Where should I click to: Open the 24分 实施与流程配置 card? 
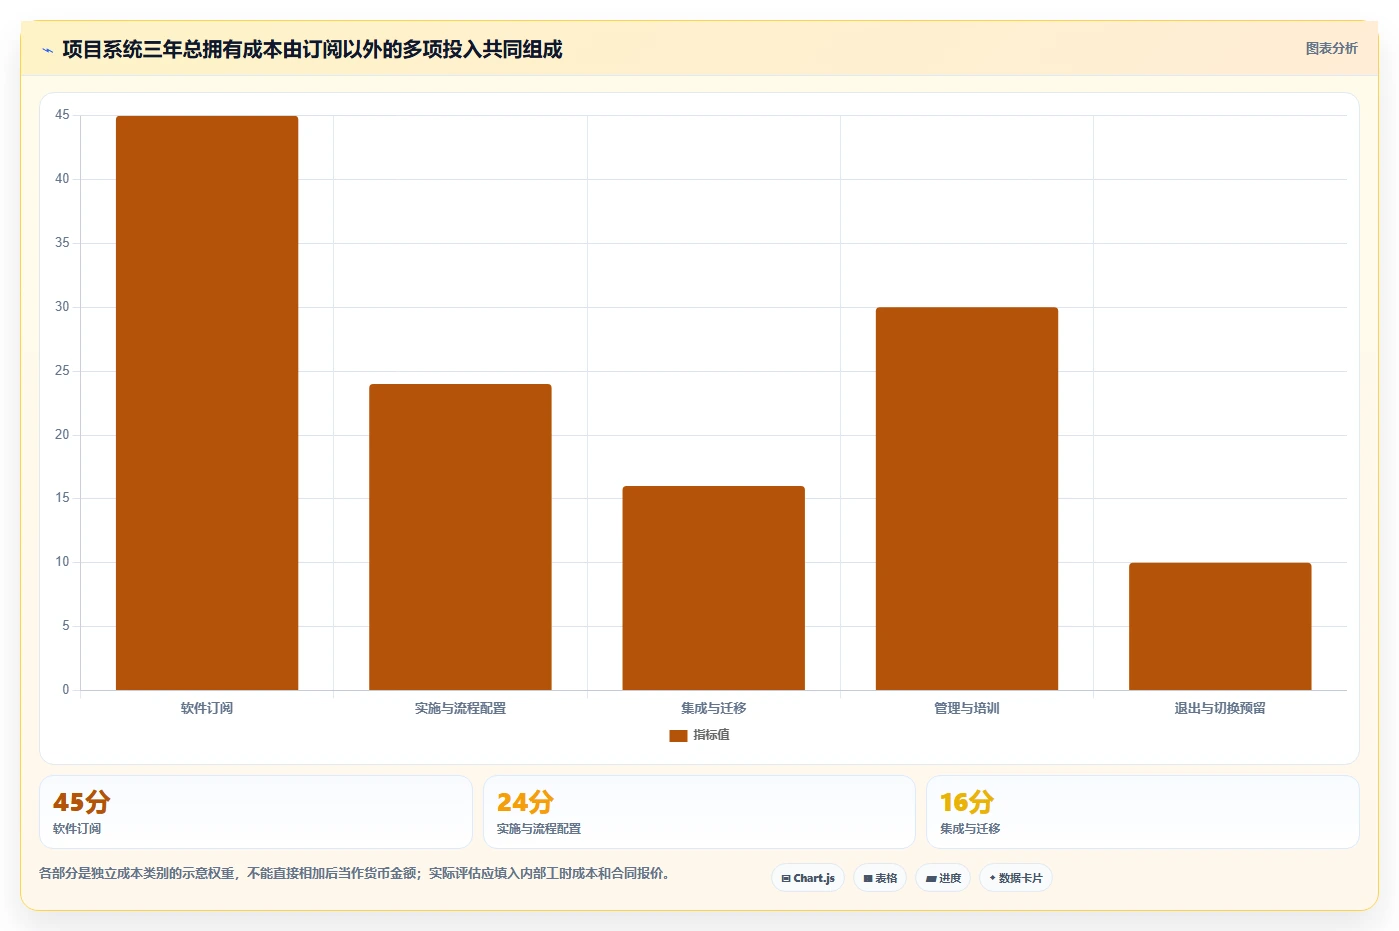[699, 812]
